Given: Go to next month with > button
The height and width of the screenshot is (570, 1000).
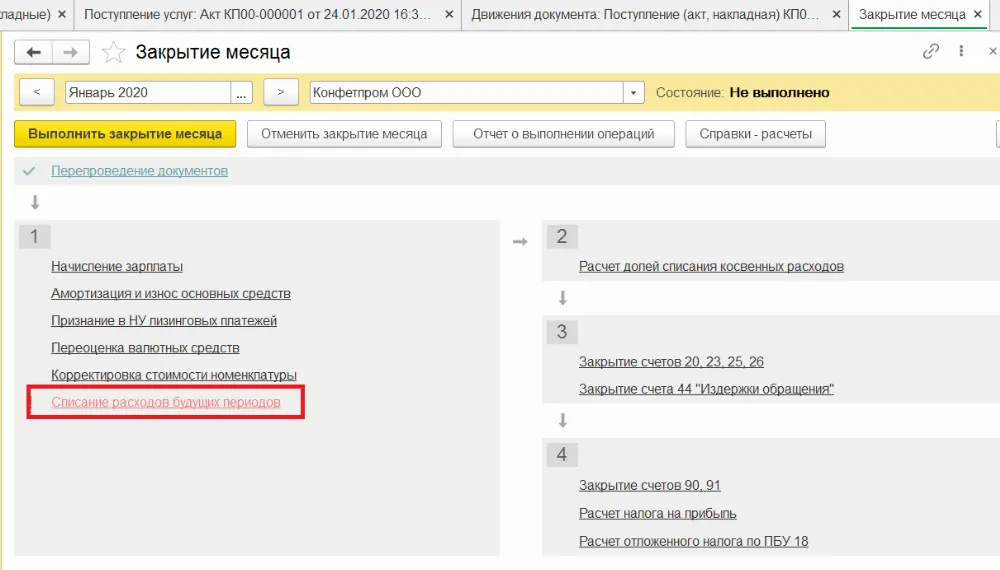Looking at the screenshot, I should pyautogui.click(x=281, y=92).
